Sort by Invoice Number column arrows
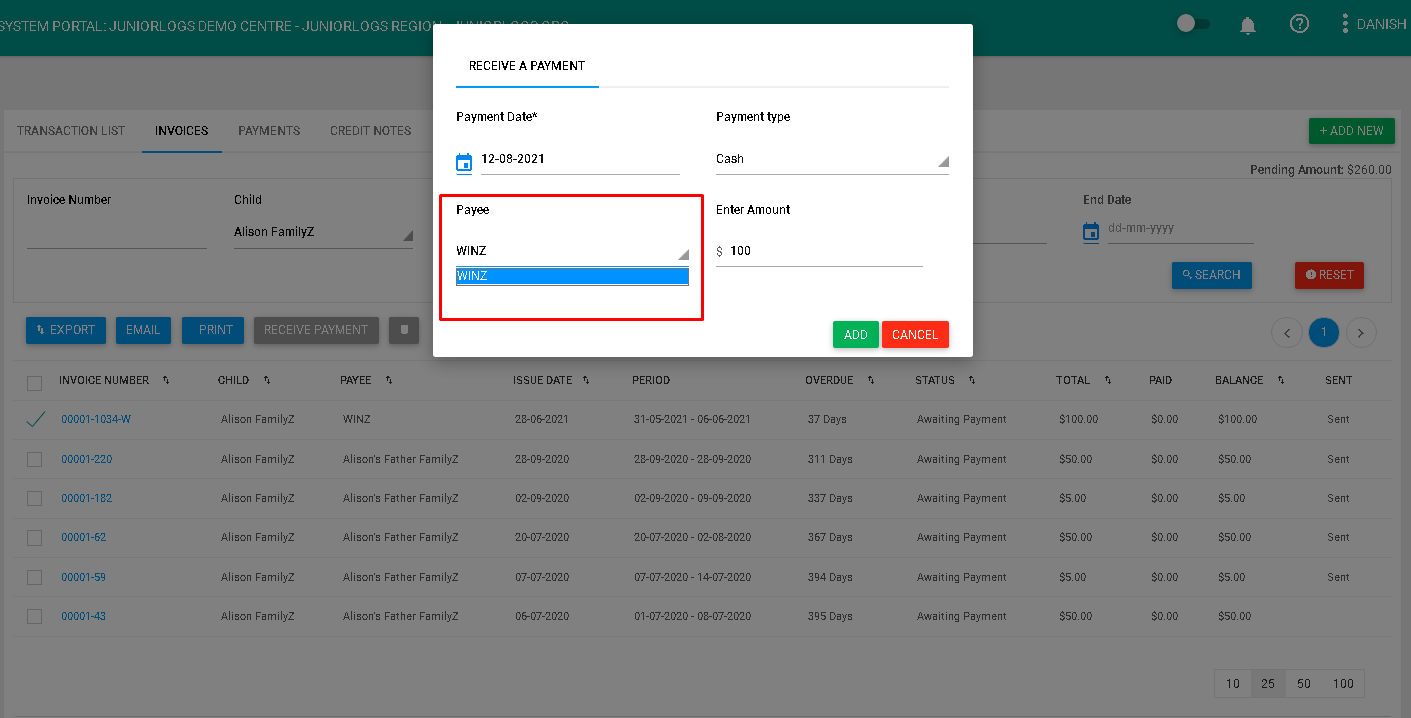The image size is (1411, 718). pyautogui.click(x=166, y=381)
